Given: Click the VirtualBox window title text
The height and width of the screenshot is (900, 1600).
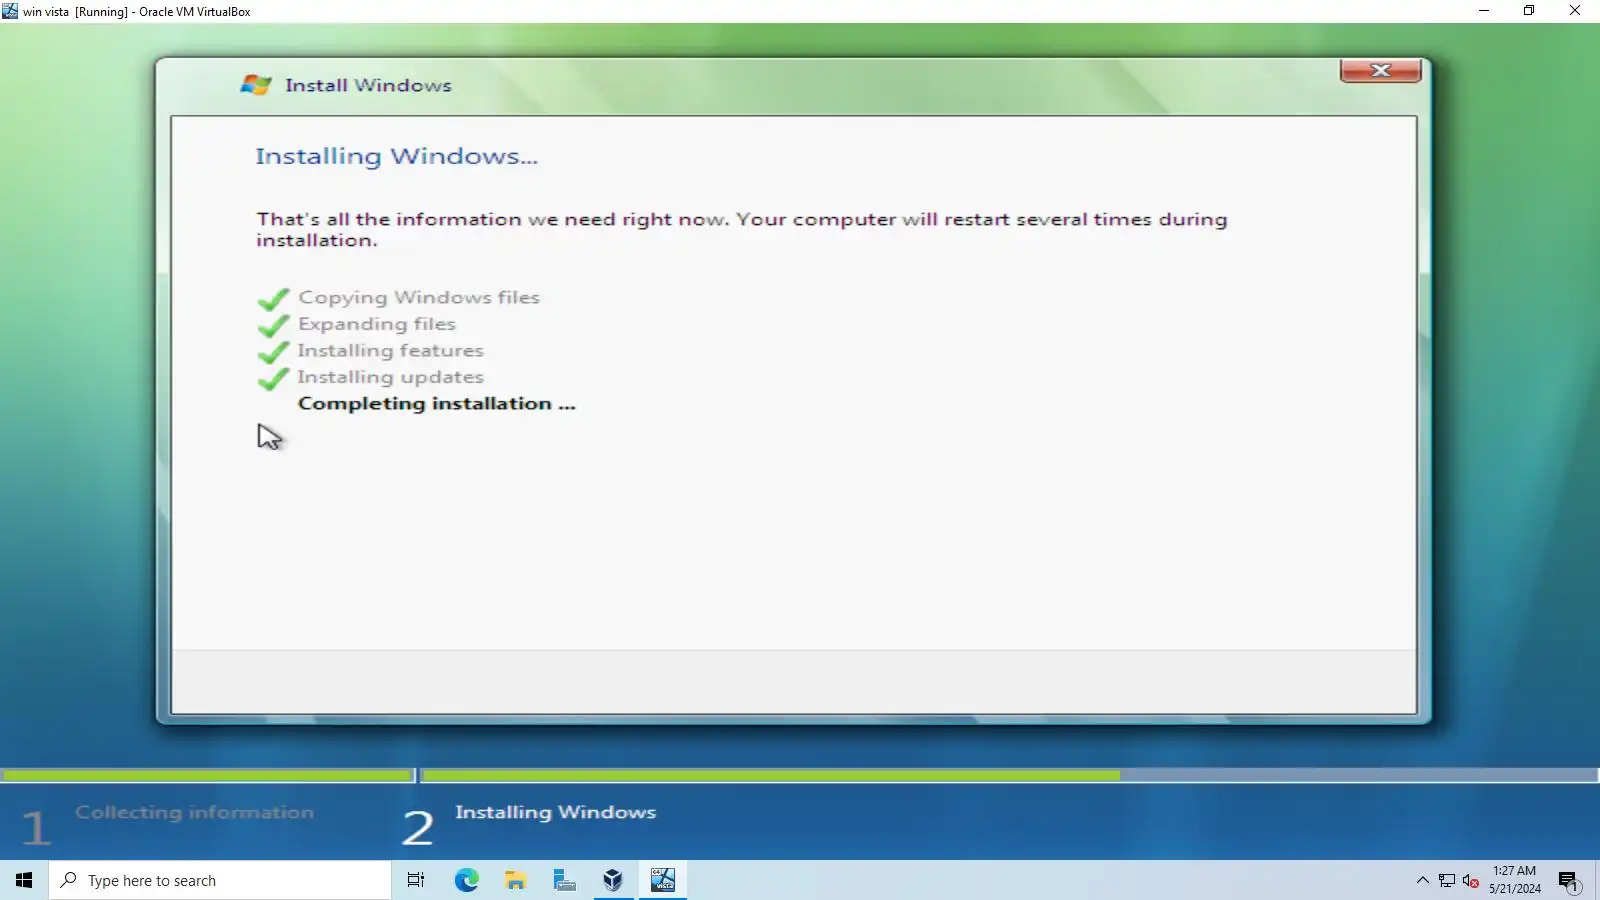Looking at the screenshot, I should click(137, 12).
